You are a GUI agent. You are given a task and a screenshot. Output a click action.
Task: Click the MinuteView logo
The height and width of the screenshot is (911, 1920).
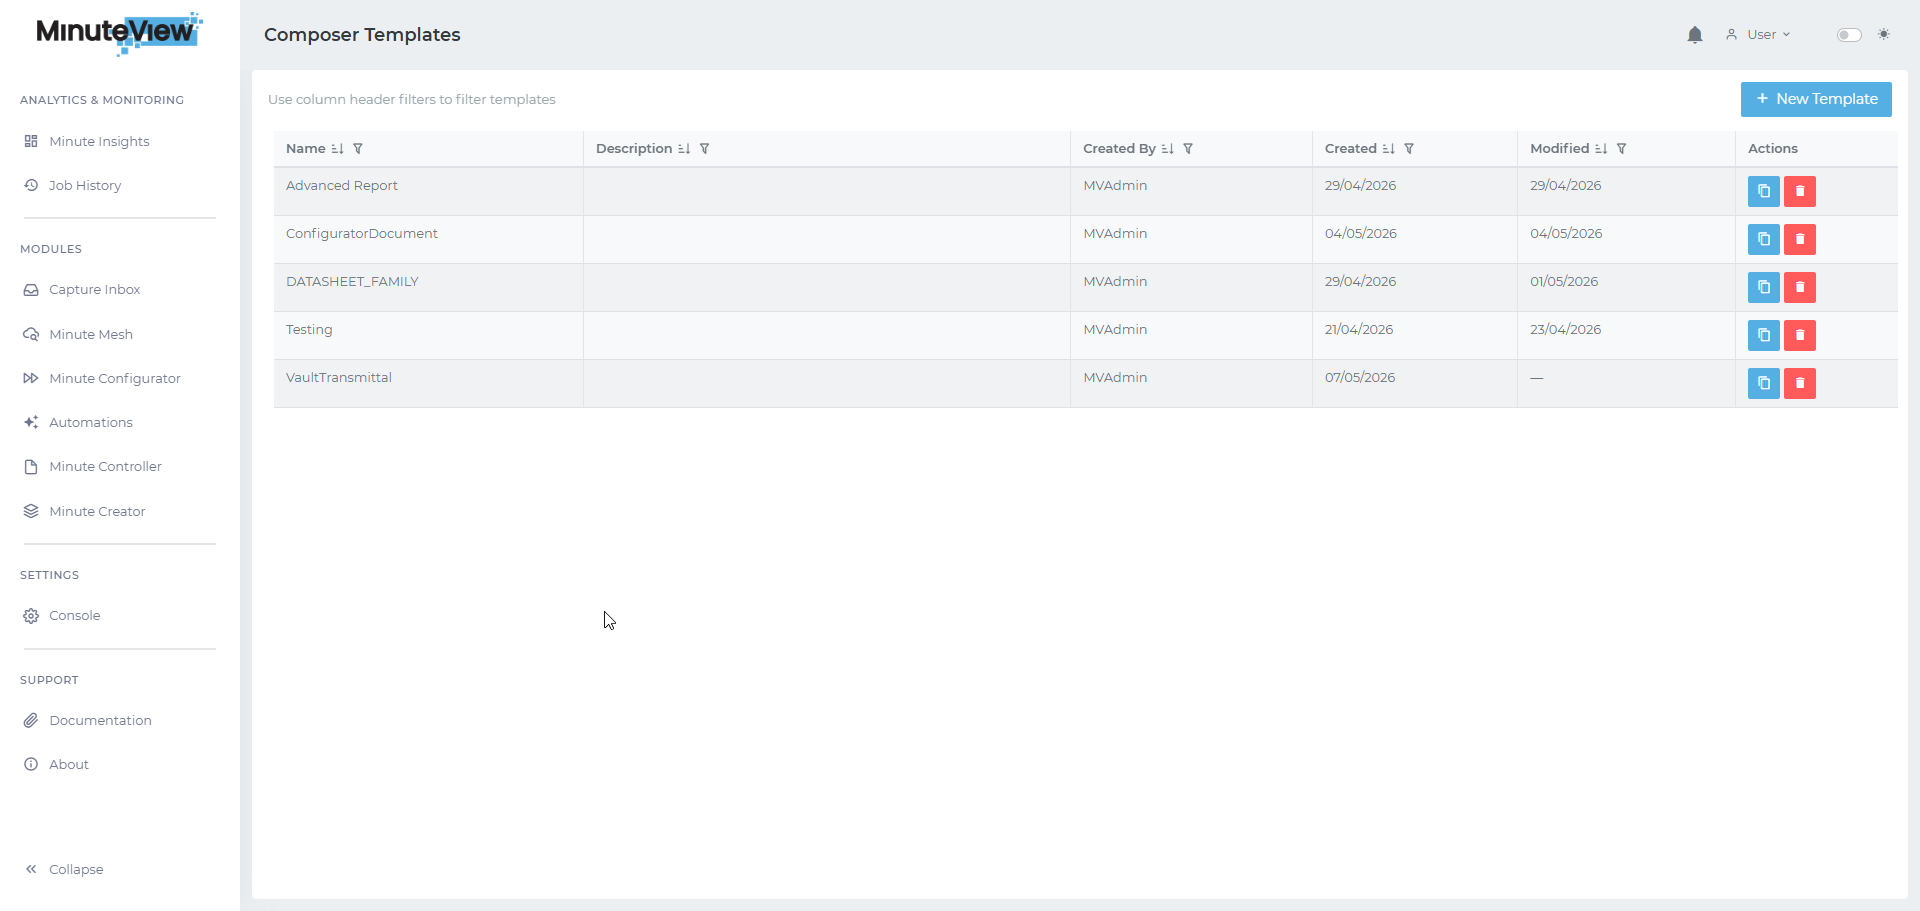coord(119,33)
